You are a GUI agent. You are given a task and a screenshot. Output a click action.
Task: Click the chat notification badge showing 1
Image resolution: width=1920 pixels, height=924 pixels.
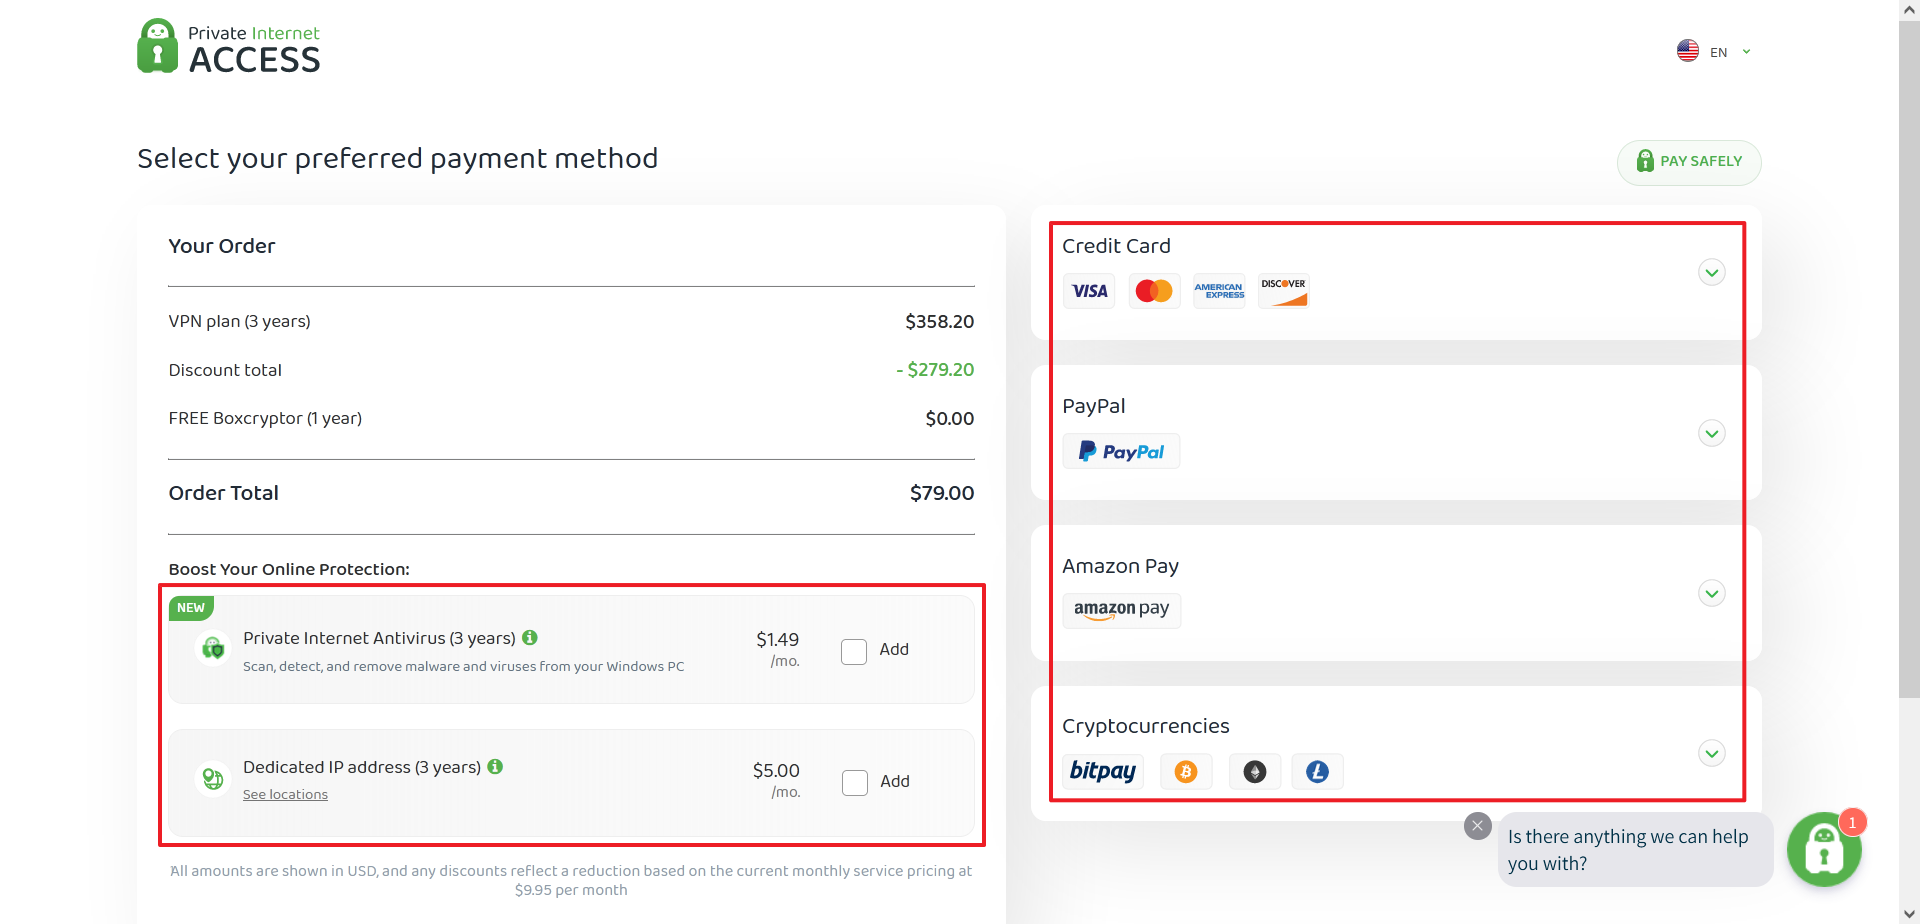click(x=1852, y=822)
